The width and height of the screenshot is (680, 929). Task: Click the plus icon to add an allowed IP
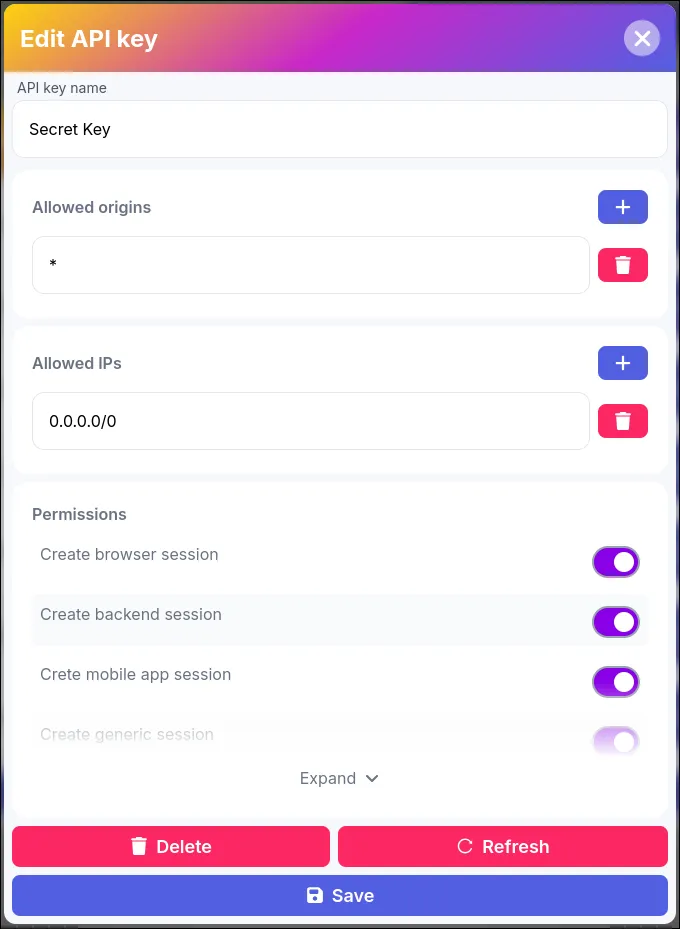(622, 363)
